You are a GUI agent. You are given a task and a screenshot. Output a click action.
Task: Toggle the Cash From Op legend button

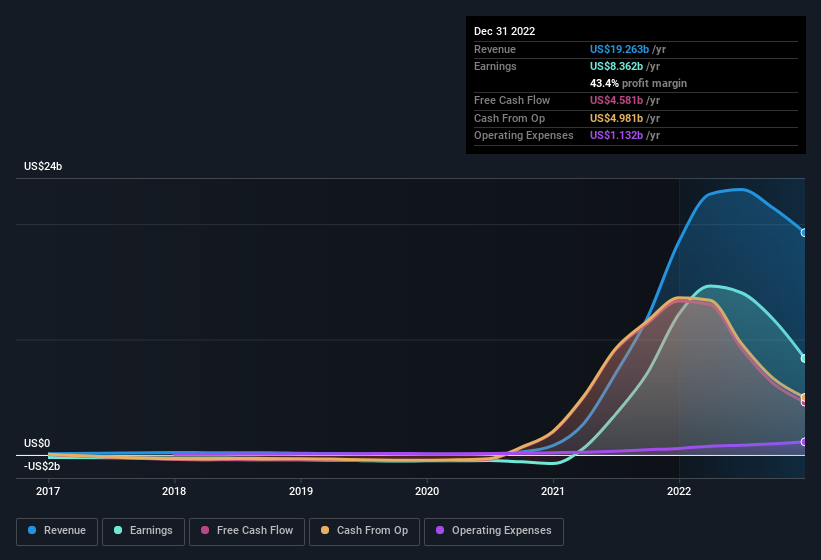tap(364, 531)
